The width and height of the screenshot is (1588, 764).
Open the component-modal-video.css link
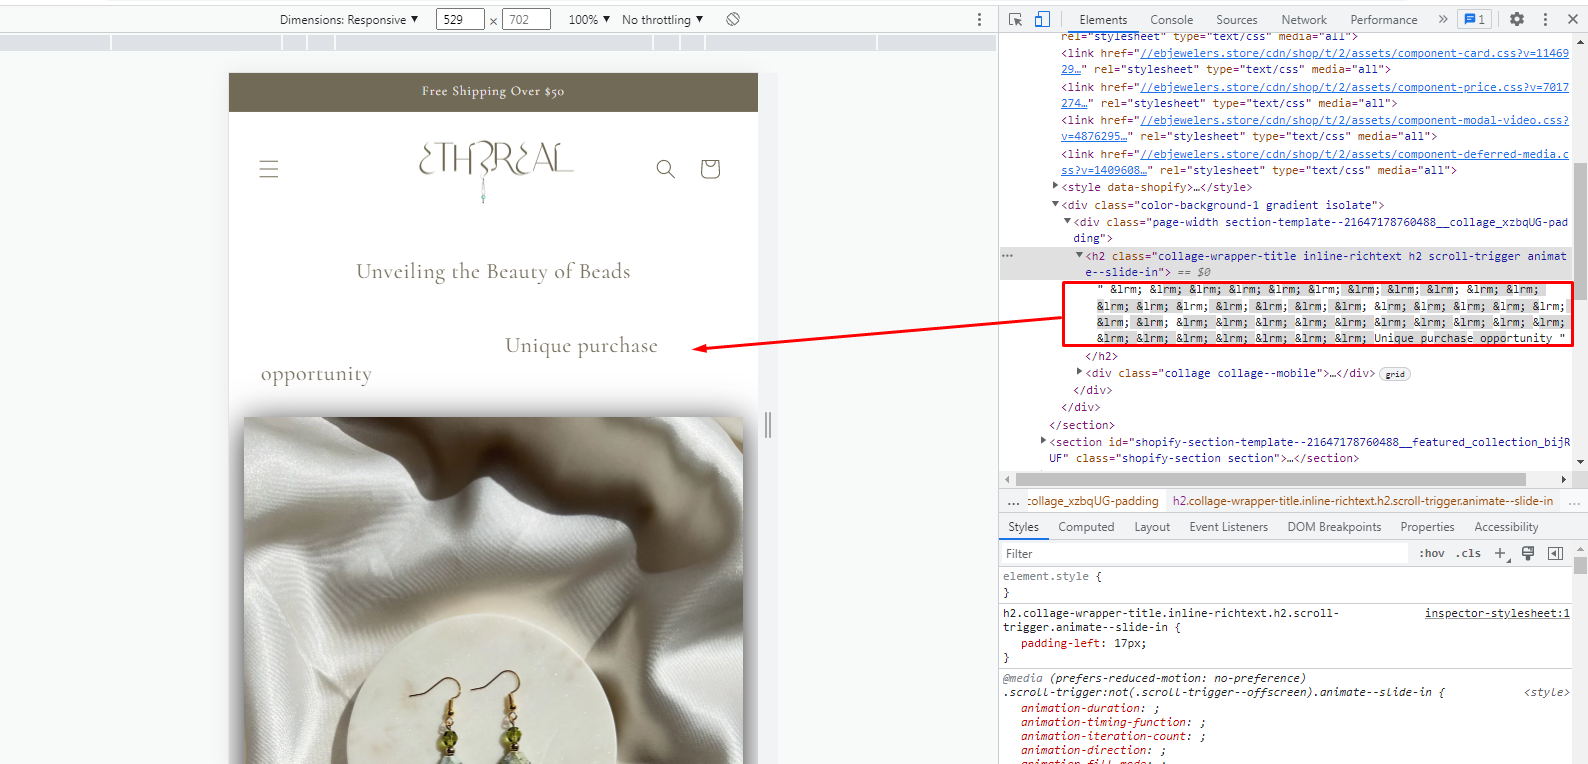tap(1355, 120)
